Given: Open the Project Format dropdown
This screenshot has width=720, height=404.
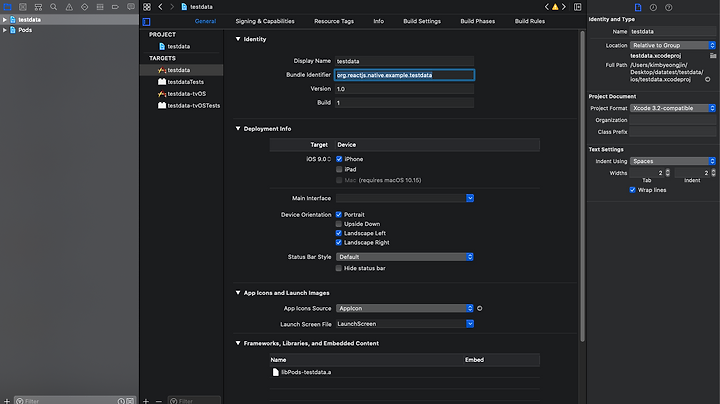Looking at the screenshot, I should click(x=673, y=108).
